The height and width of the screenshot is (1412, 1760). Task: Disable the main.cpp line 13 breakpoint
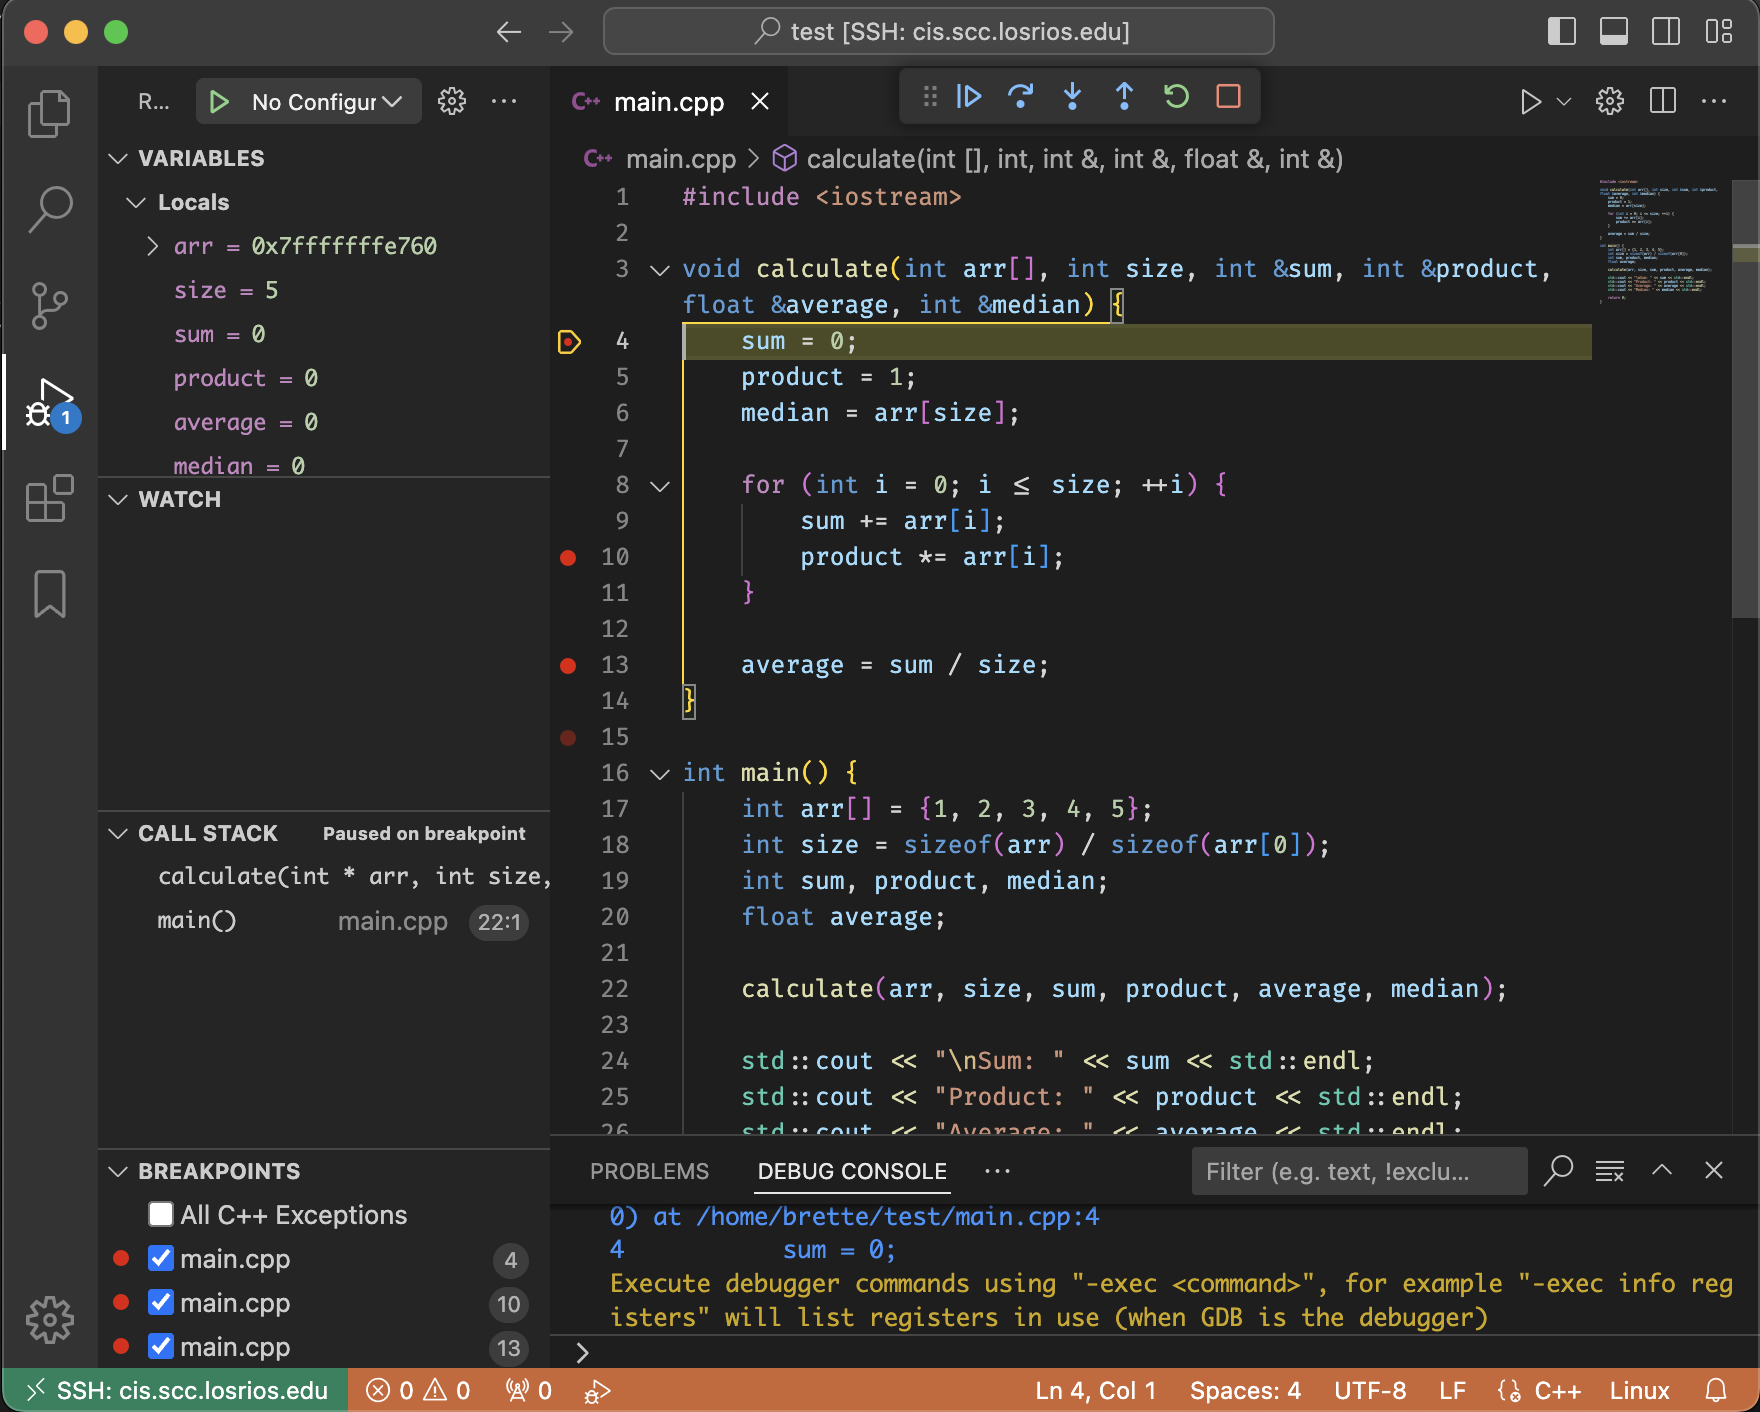(161, 1346)
